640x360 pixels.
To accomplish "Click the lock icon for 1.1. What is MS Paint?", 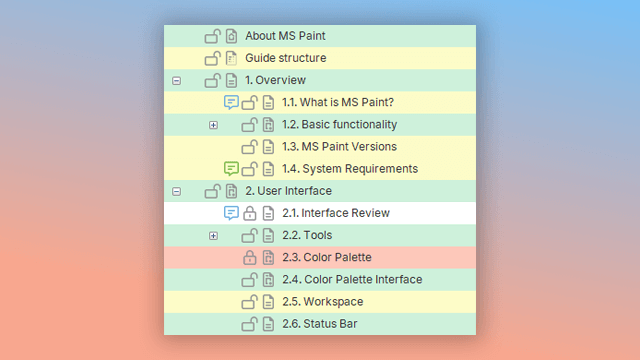I will click(250, 103).
